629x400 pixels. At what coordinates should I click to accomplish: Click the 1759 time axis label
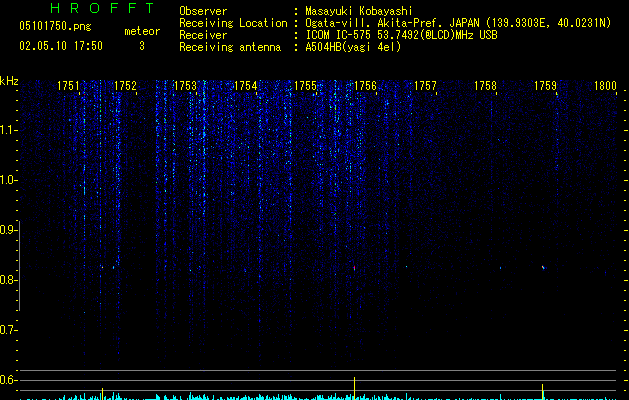(545, 86)
